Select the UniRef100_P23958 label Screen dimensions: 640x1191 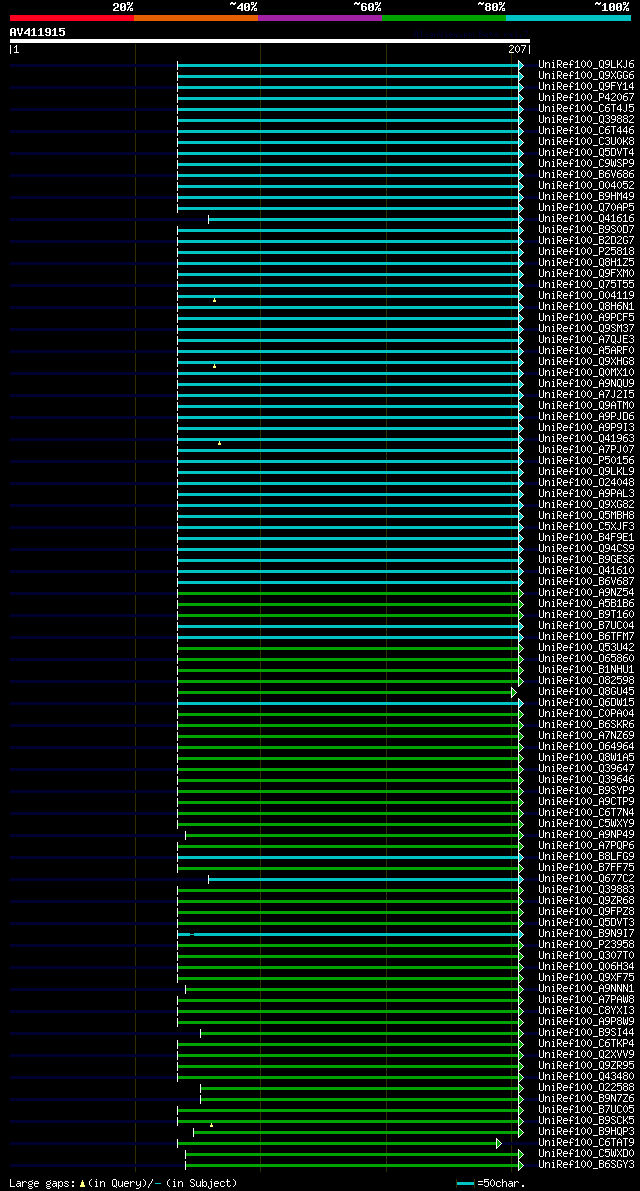(586, 945)
